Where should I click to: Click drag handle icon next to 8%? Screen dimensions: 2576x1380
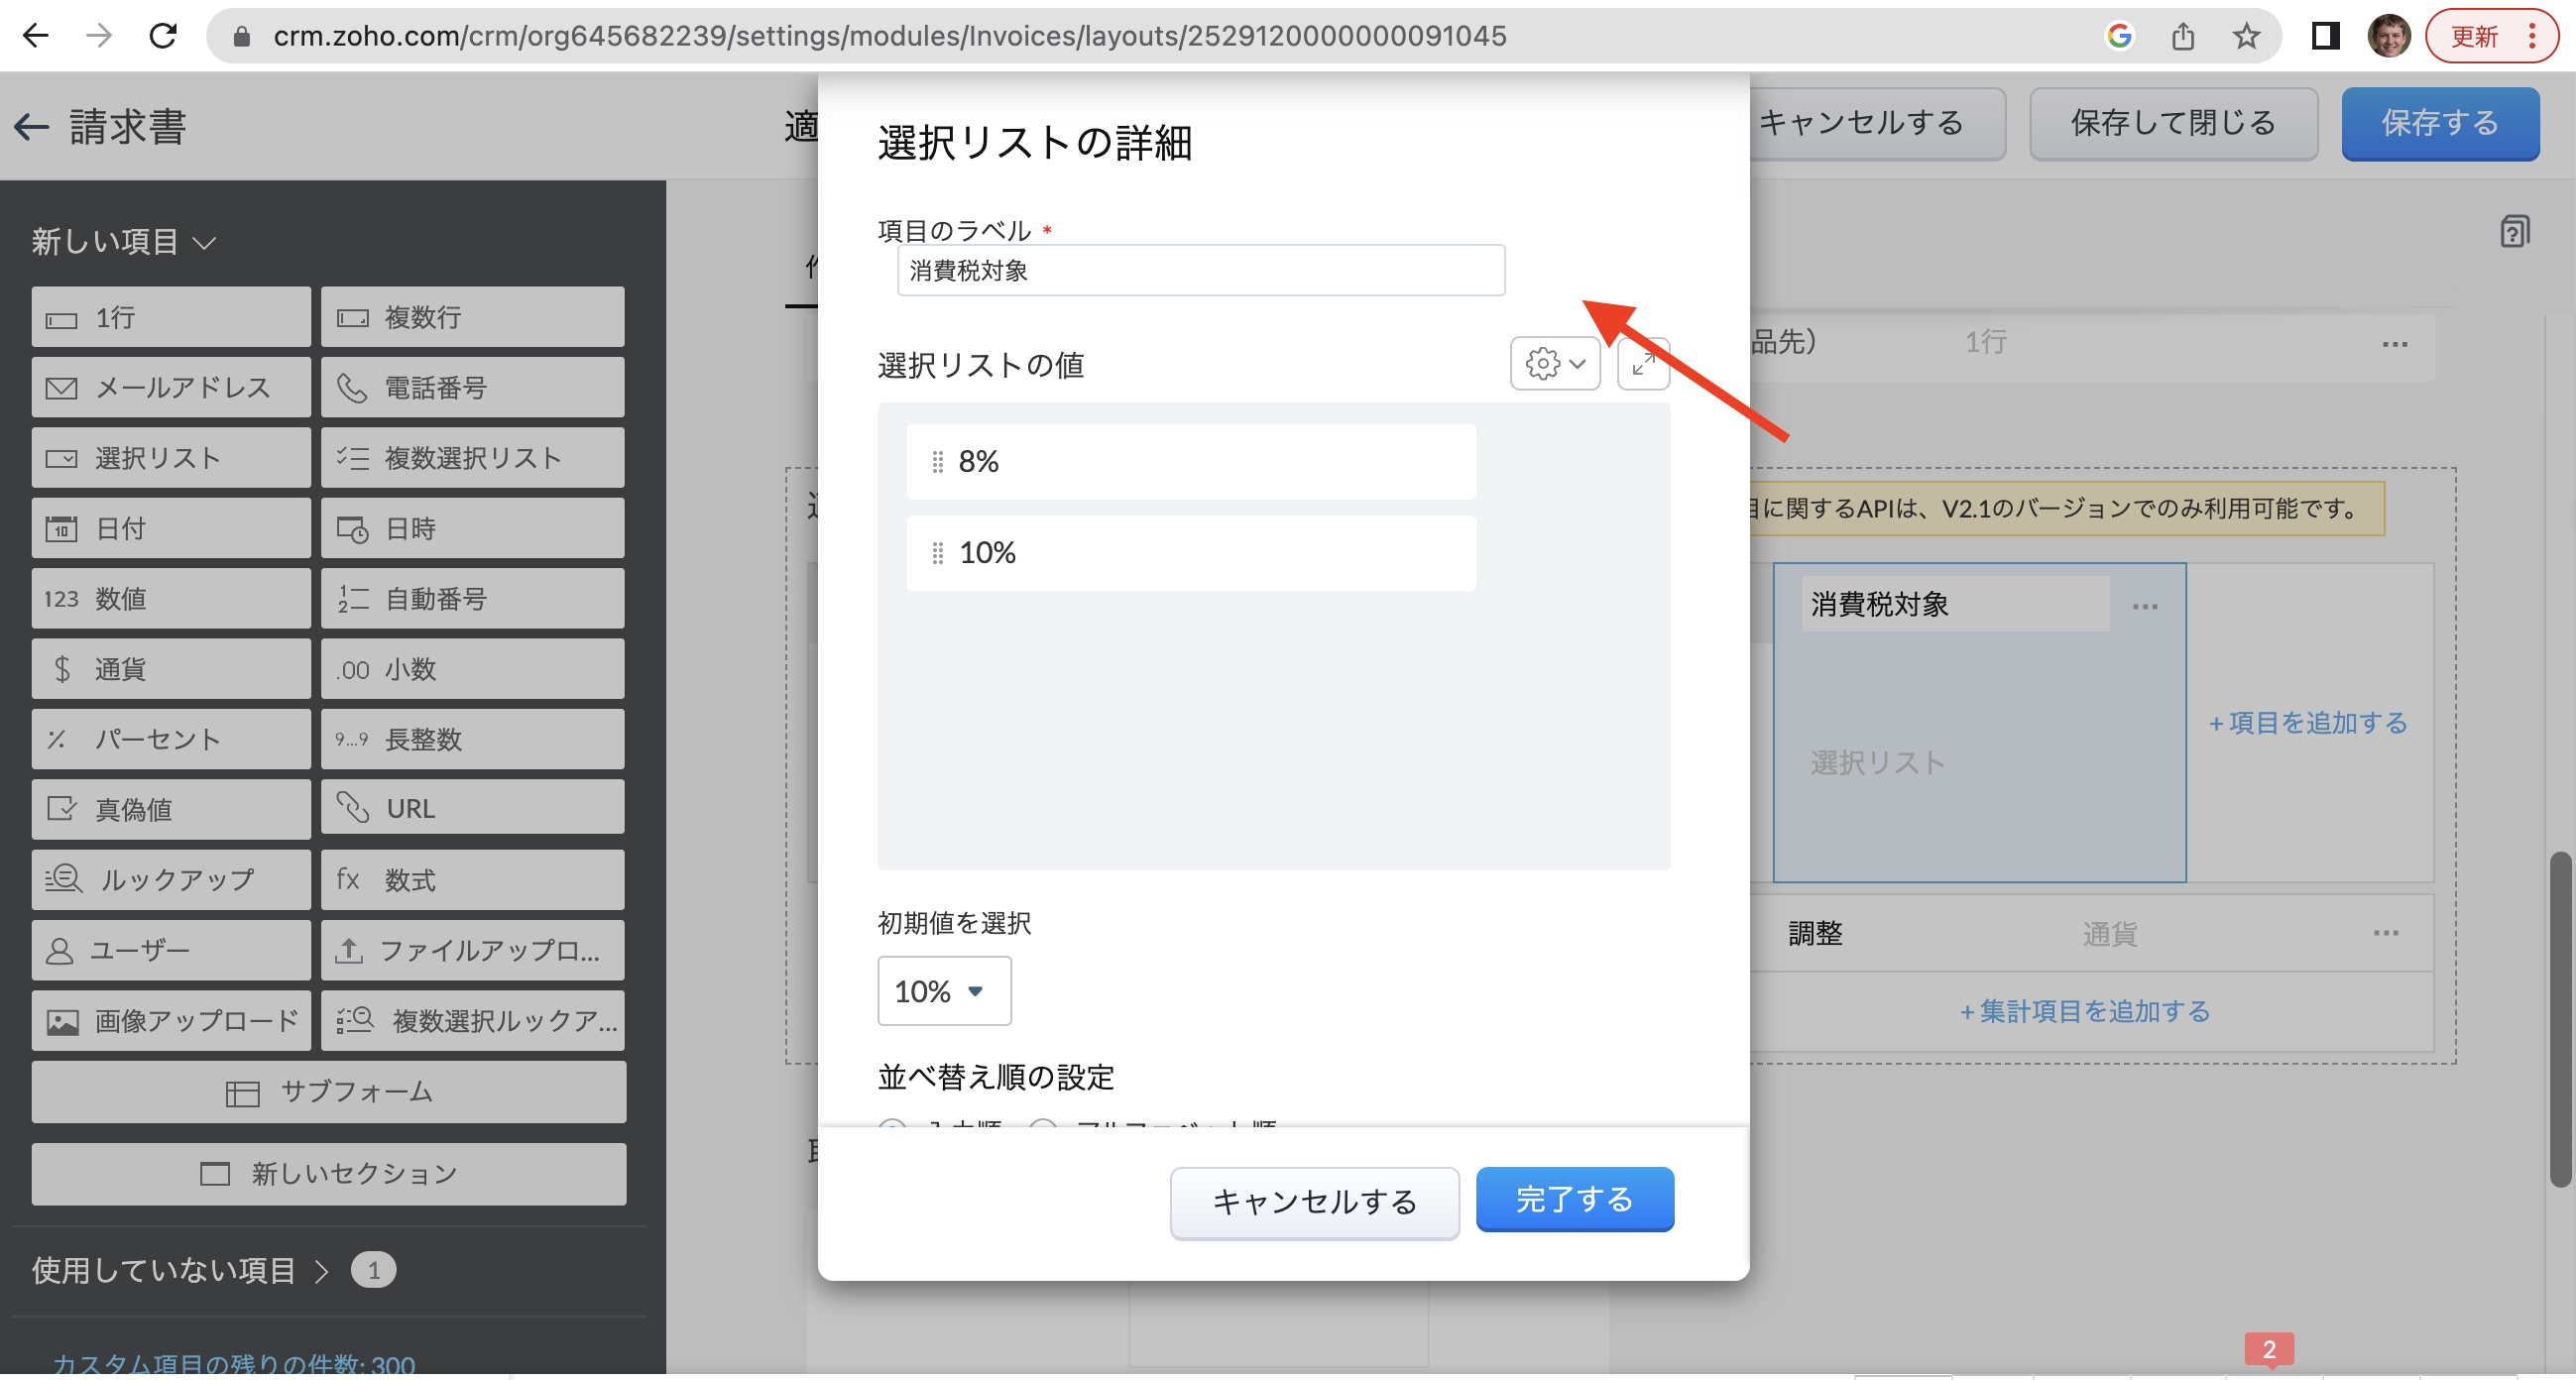point(937,461)
